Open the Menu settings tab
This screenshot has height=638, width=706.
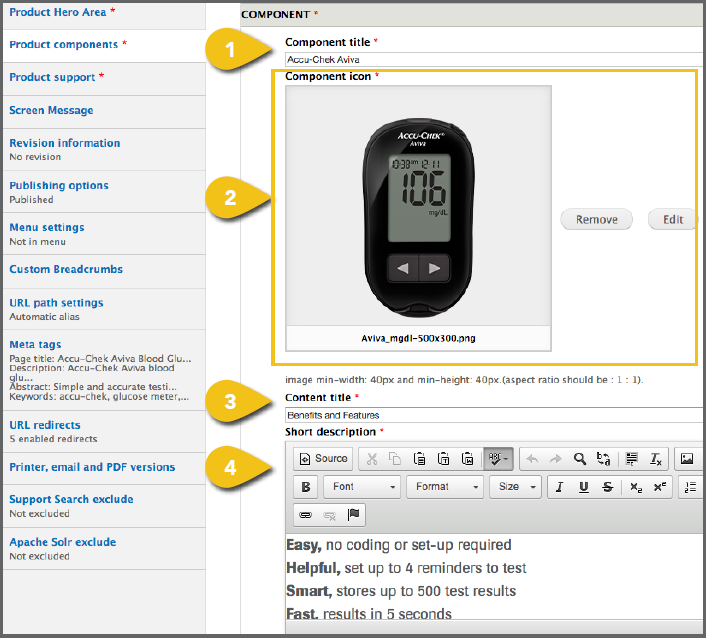(x=104, y=234)
